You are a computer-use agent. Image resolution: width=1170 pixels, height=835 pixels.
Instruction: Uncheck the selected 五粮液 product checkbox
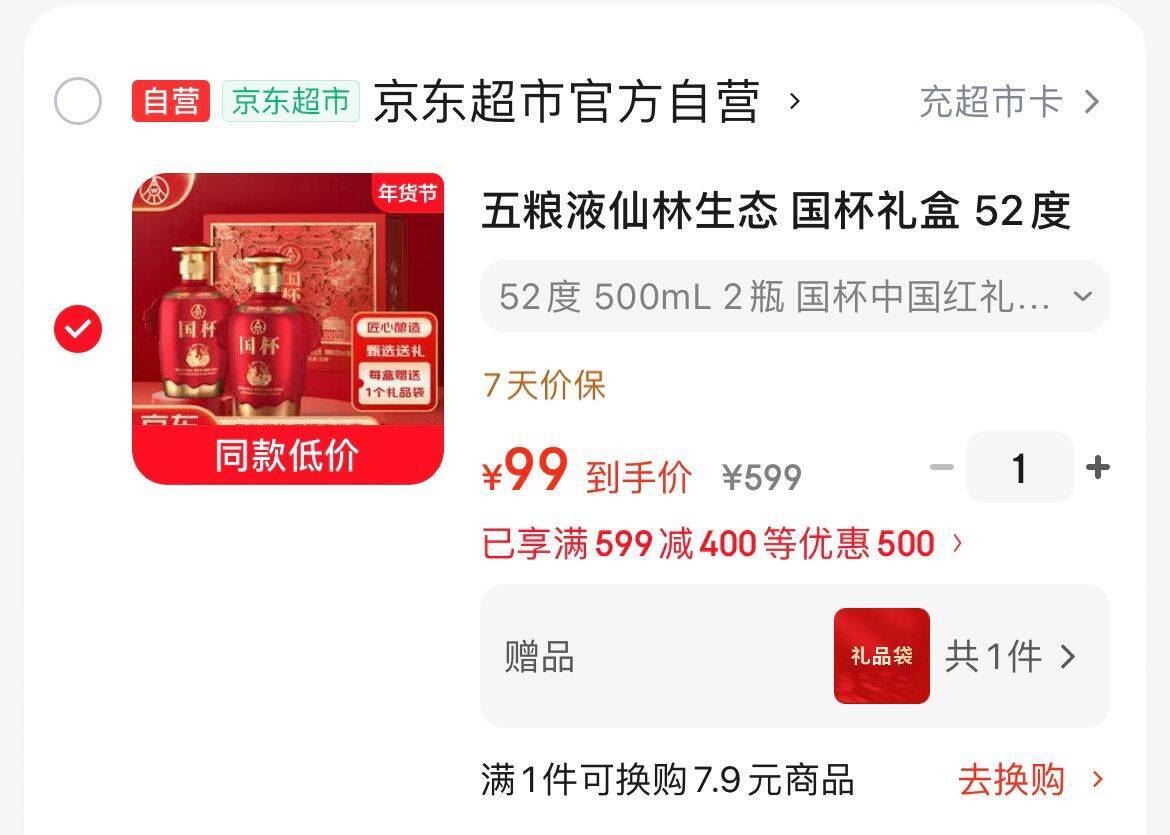(x=78, y=329)
